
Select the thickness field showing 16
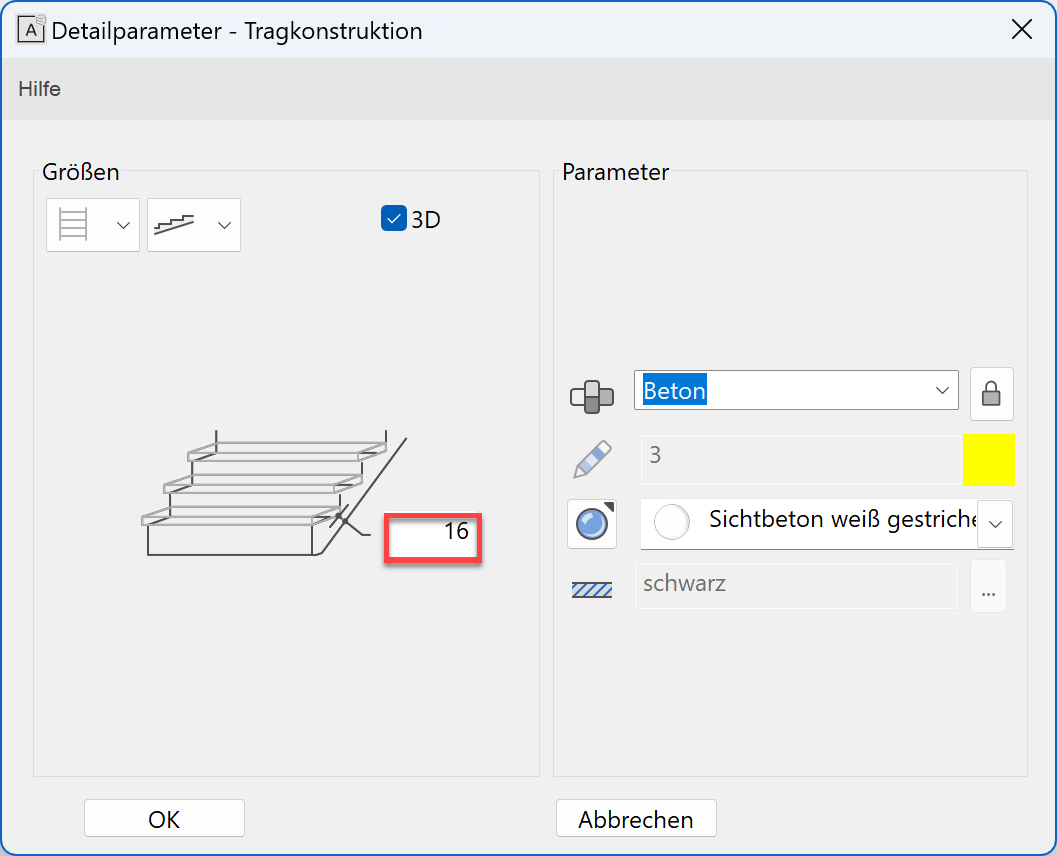(x=433, y=537)
